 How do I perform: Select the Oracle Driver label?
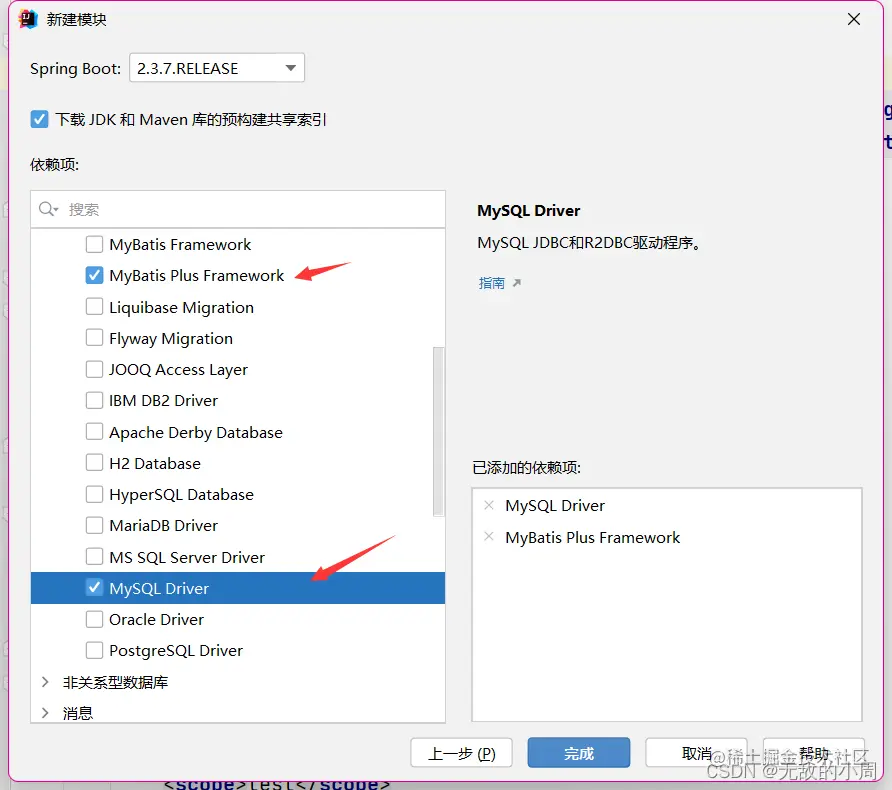[156, 619]
